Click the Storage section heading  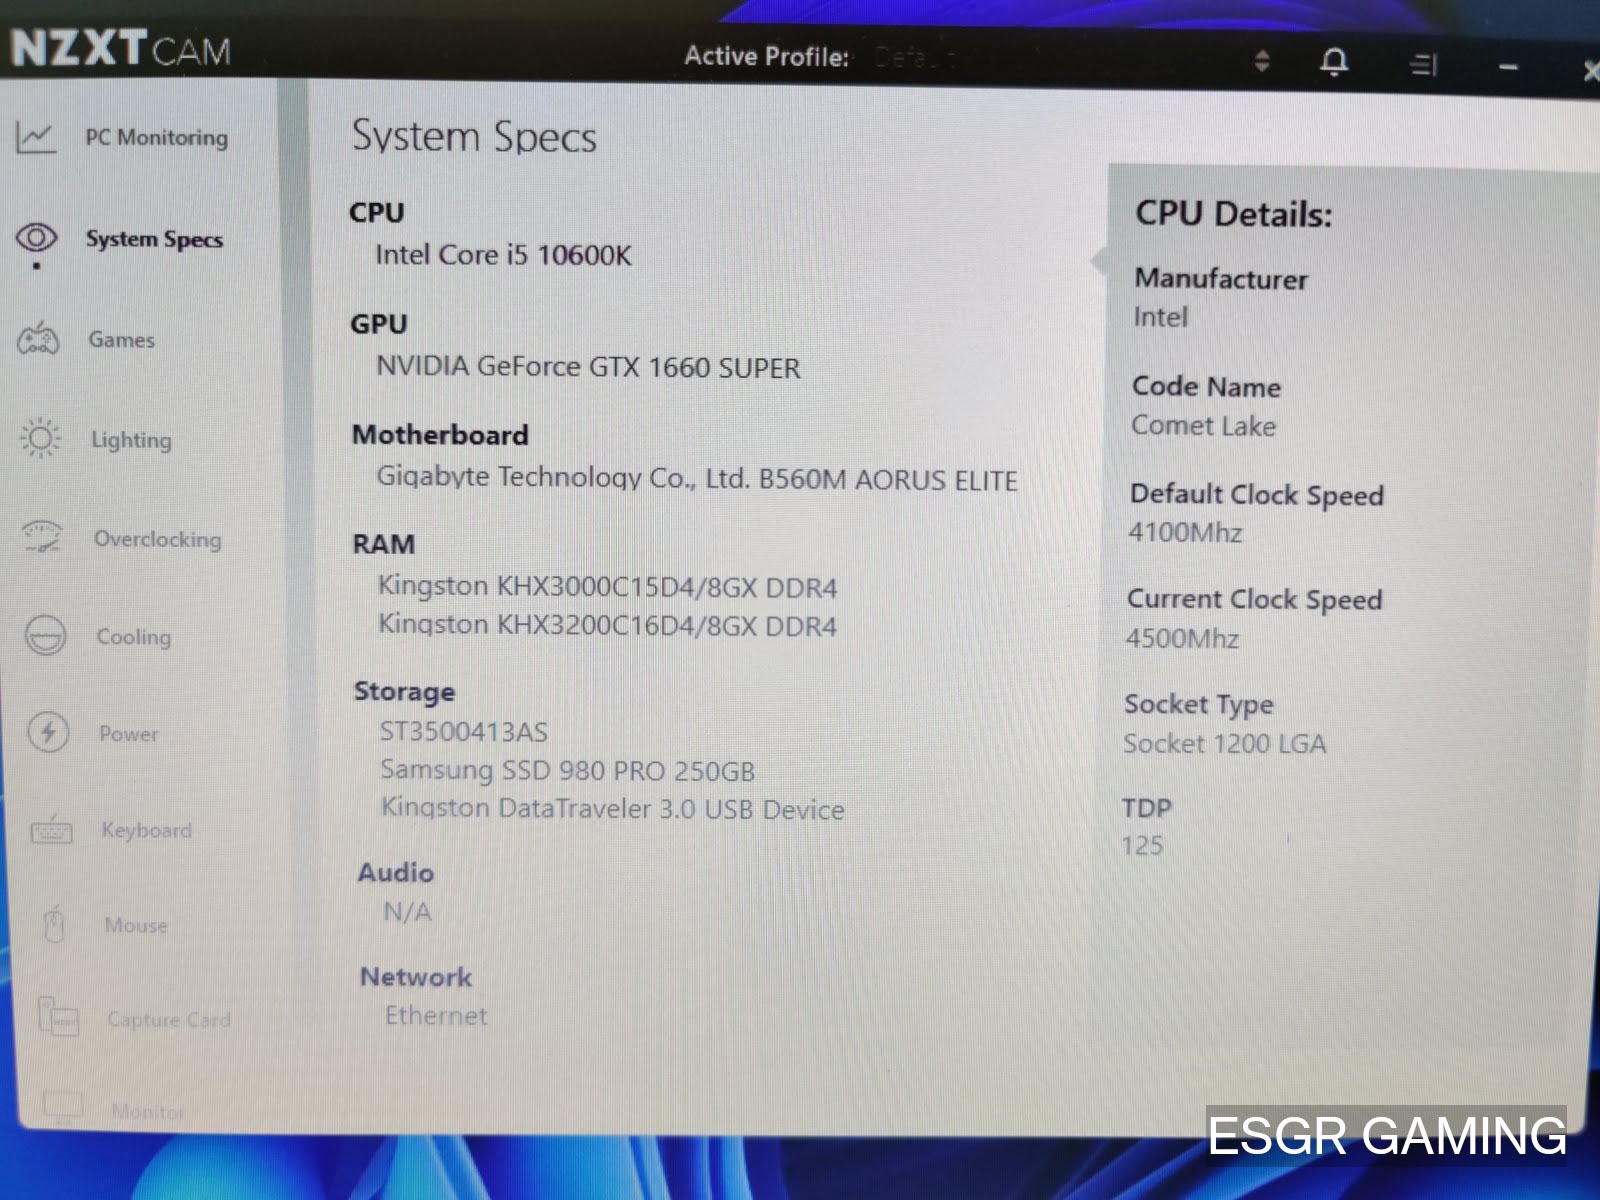pyautogui.click(x=404, y=692)
